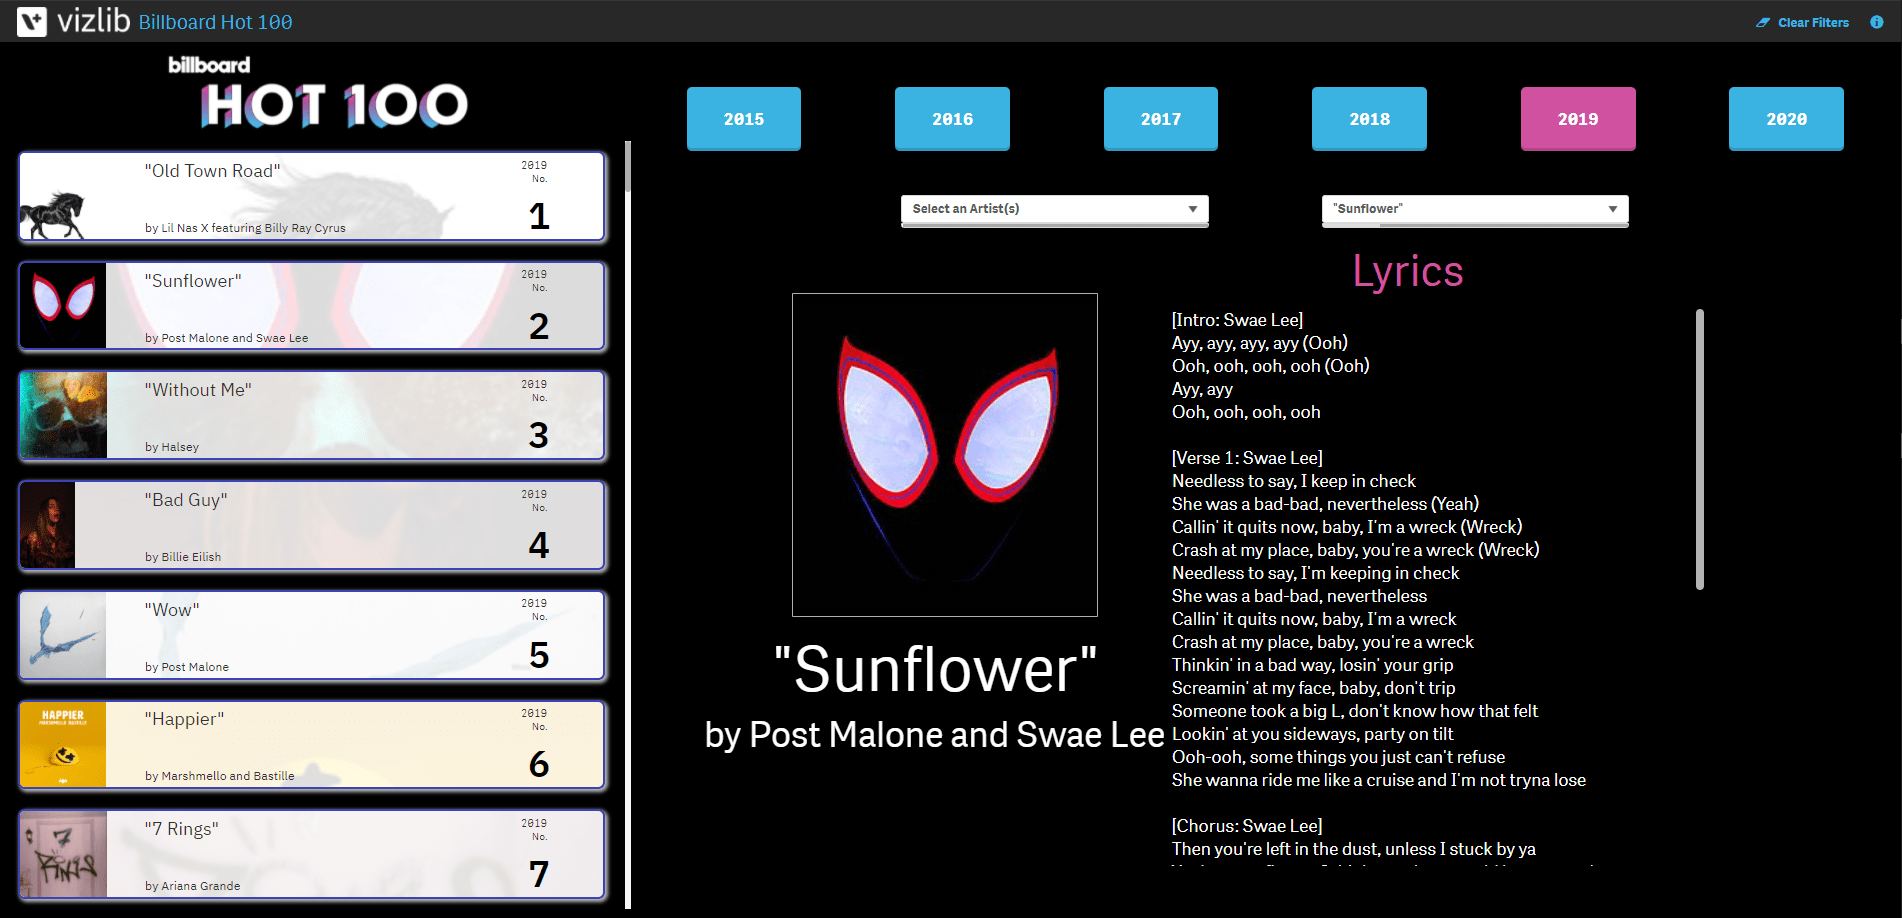Click the Clear Filters eraser icon
Screen dimensions: 1902x918
tap(1763, 23)
